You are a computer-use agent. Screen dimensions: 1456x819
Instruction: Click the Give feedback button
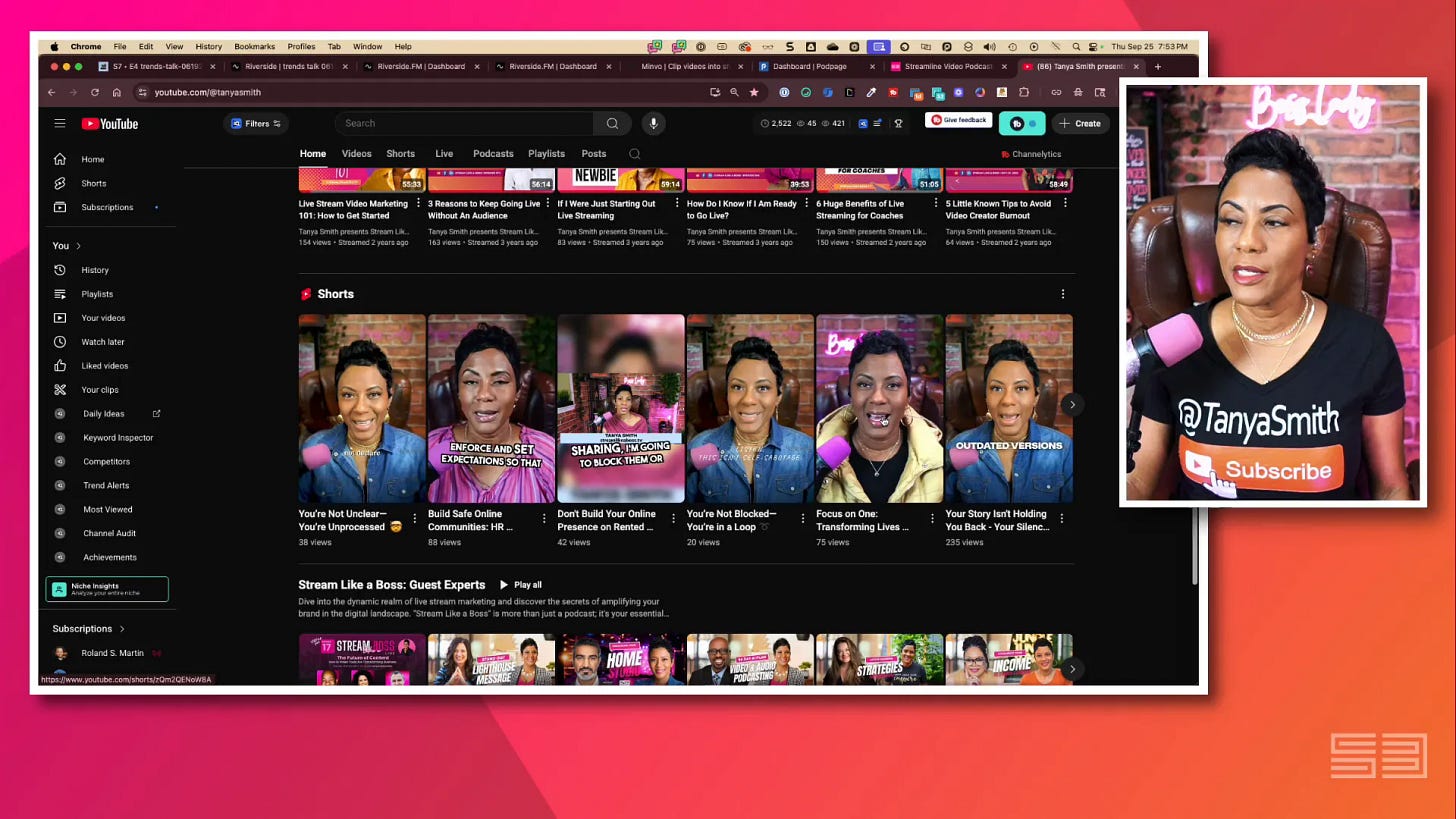tap(958, 120)
